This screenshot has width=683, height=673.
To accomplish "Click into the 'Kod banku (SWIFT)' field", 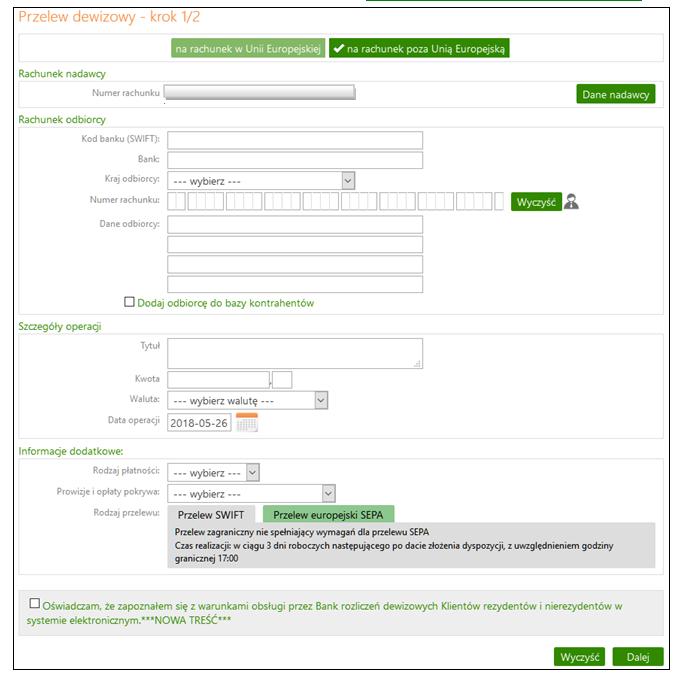I will coord(295,140).
